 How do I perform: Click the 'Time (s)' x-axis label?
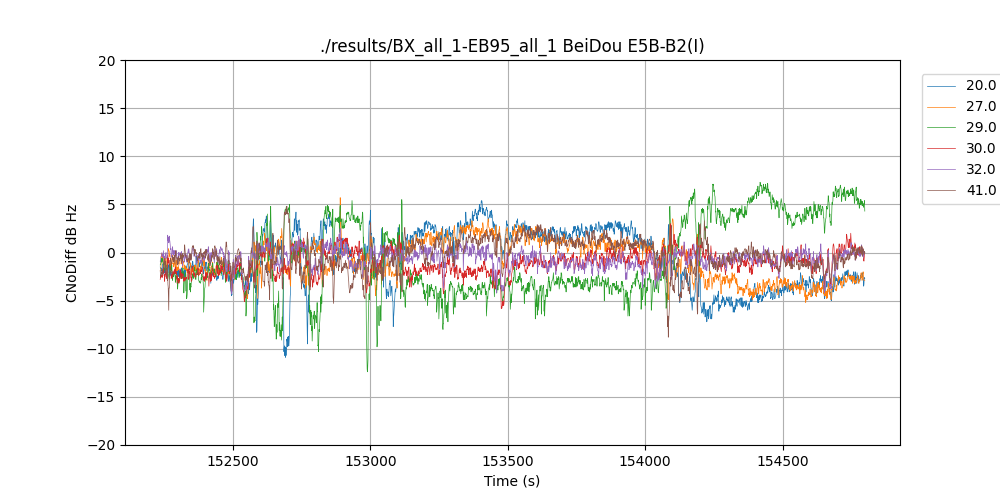(x=512, y=481)
